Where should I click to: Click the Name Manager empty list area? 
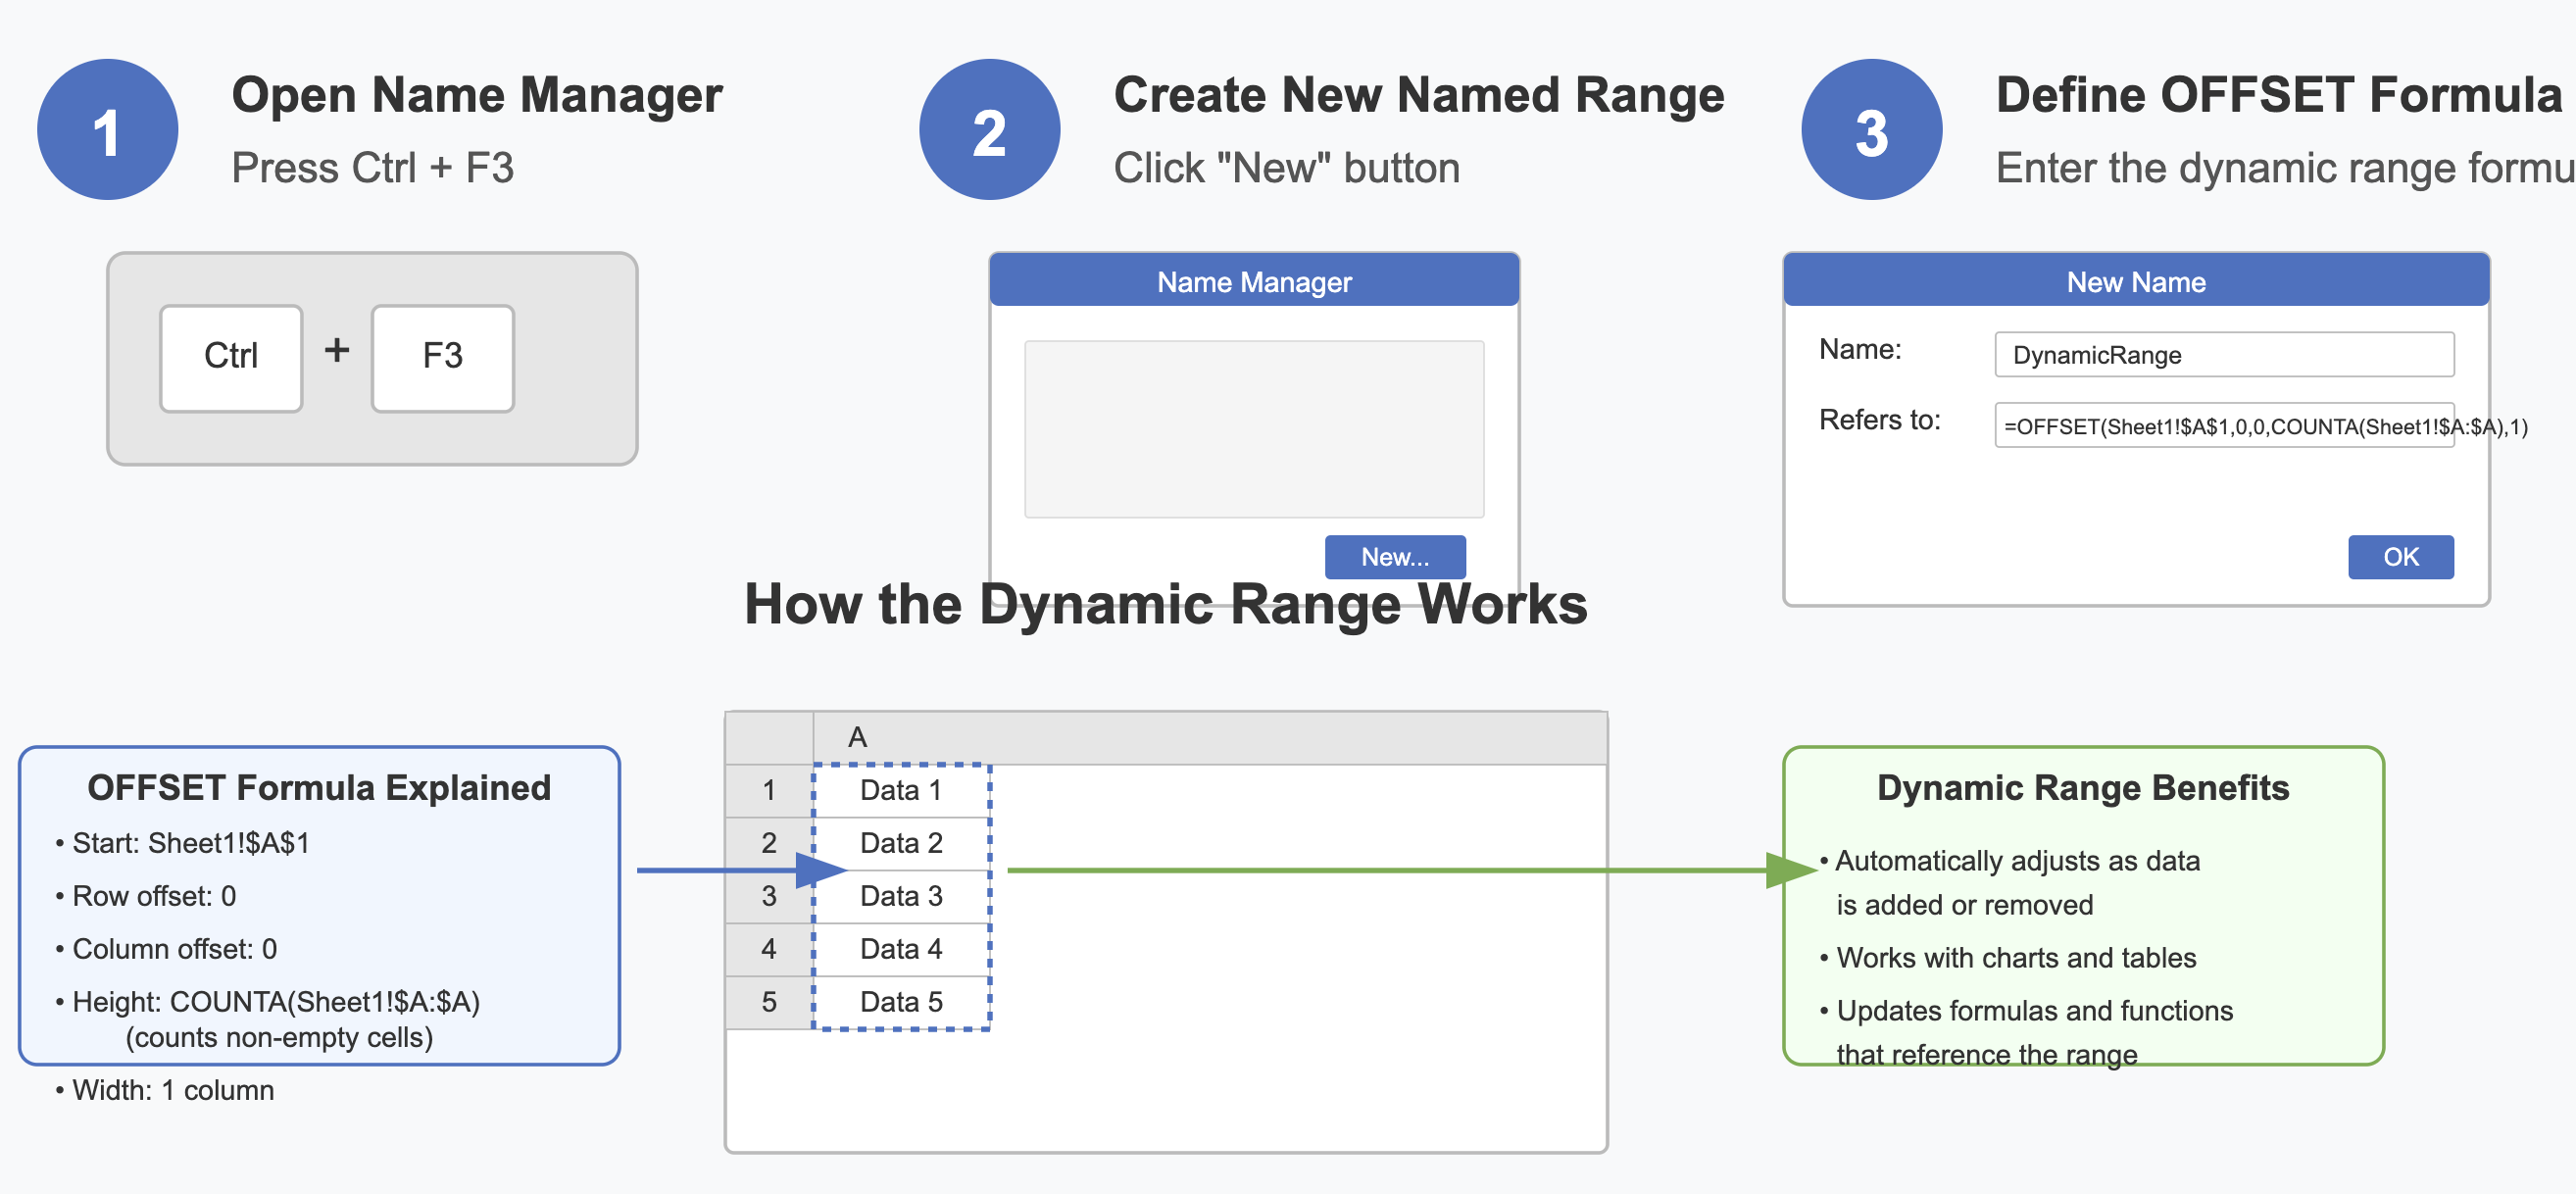1254,429
